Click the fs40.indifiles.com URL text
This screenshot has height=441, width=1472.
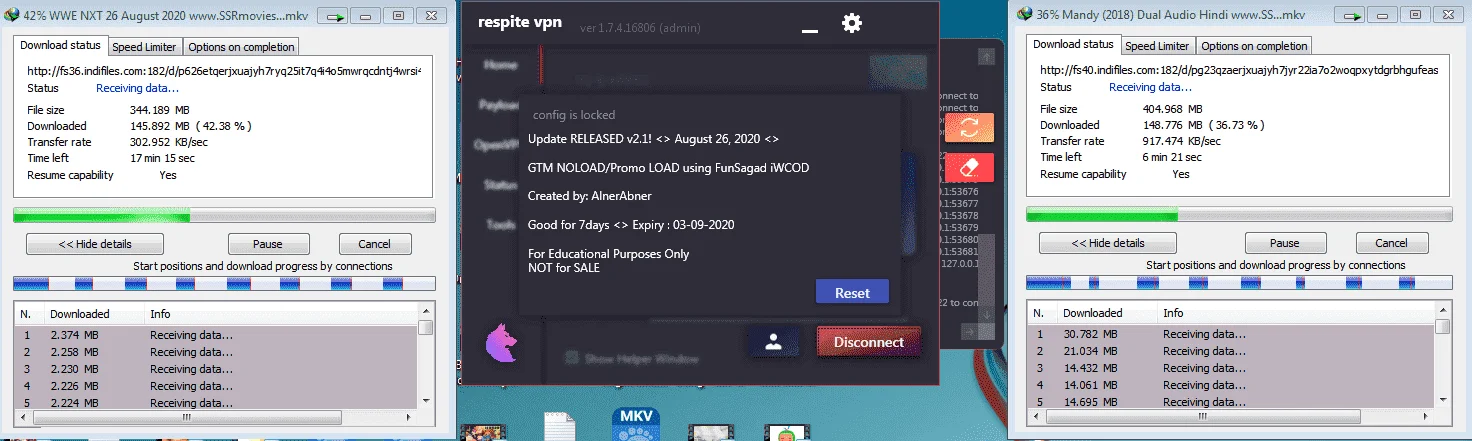click(x=1239, y=70)
